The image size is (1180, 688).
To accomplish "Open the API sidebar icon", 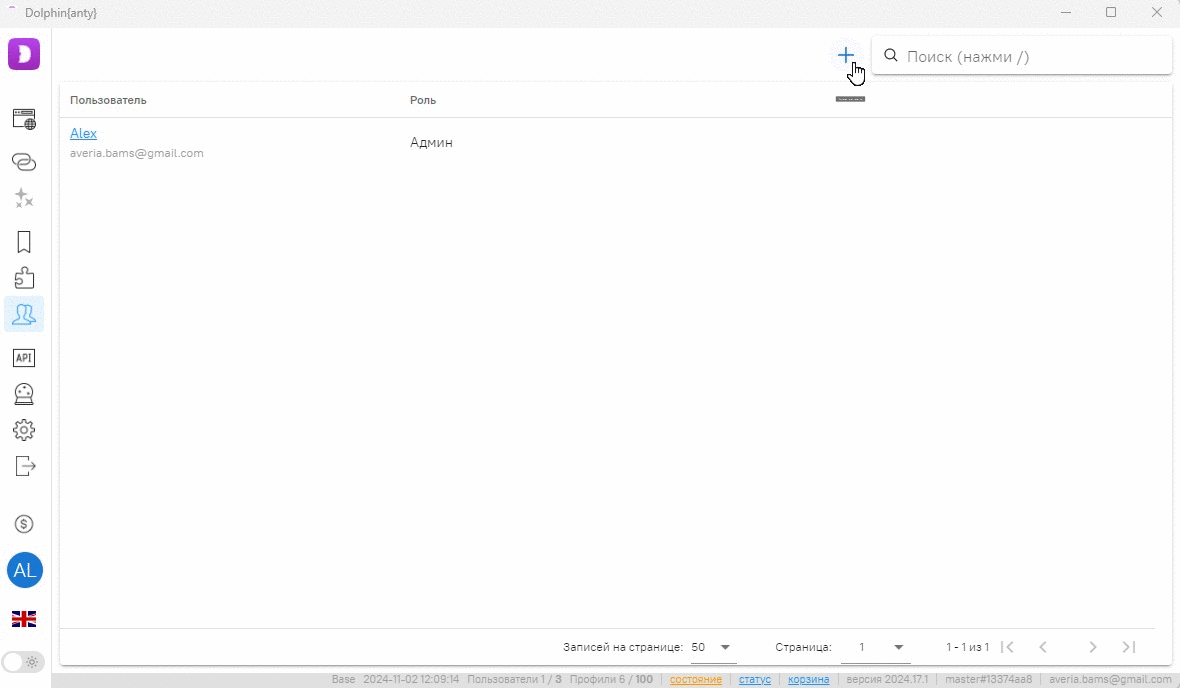I will [x=24, y=357].
